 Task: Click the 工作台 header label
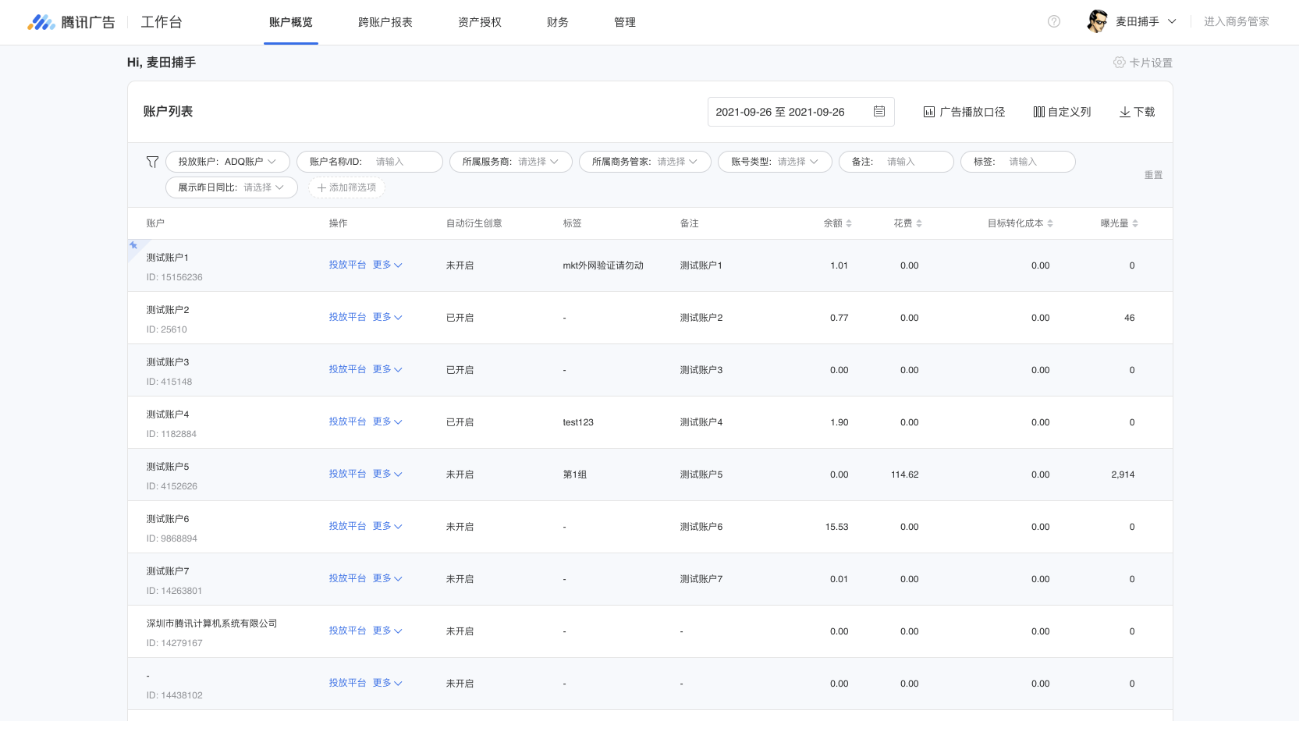162,22
